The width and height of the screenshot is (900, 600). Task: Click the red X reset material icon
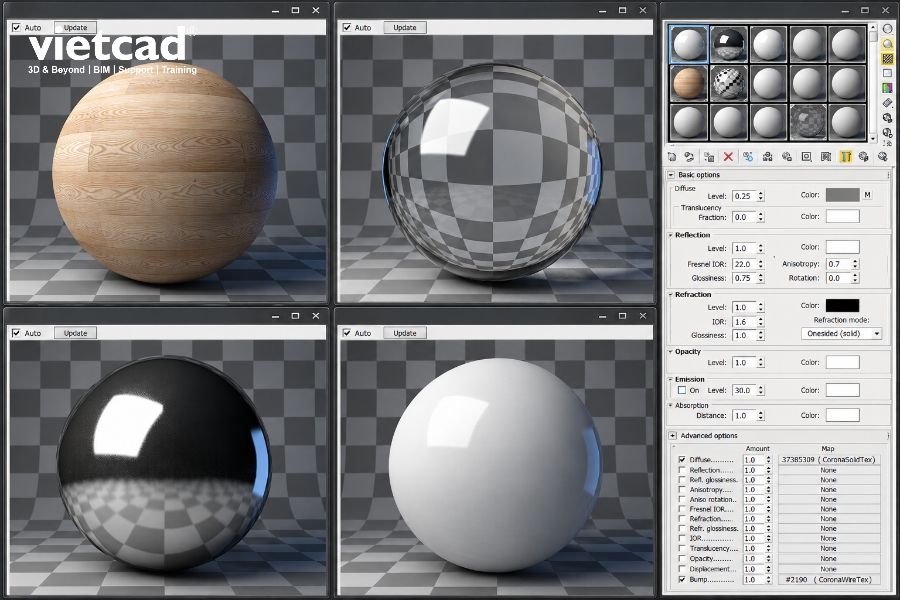[x=728, y=157]
